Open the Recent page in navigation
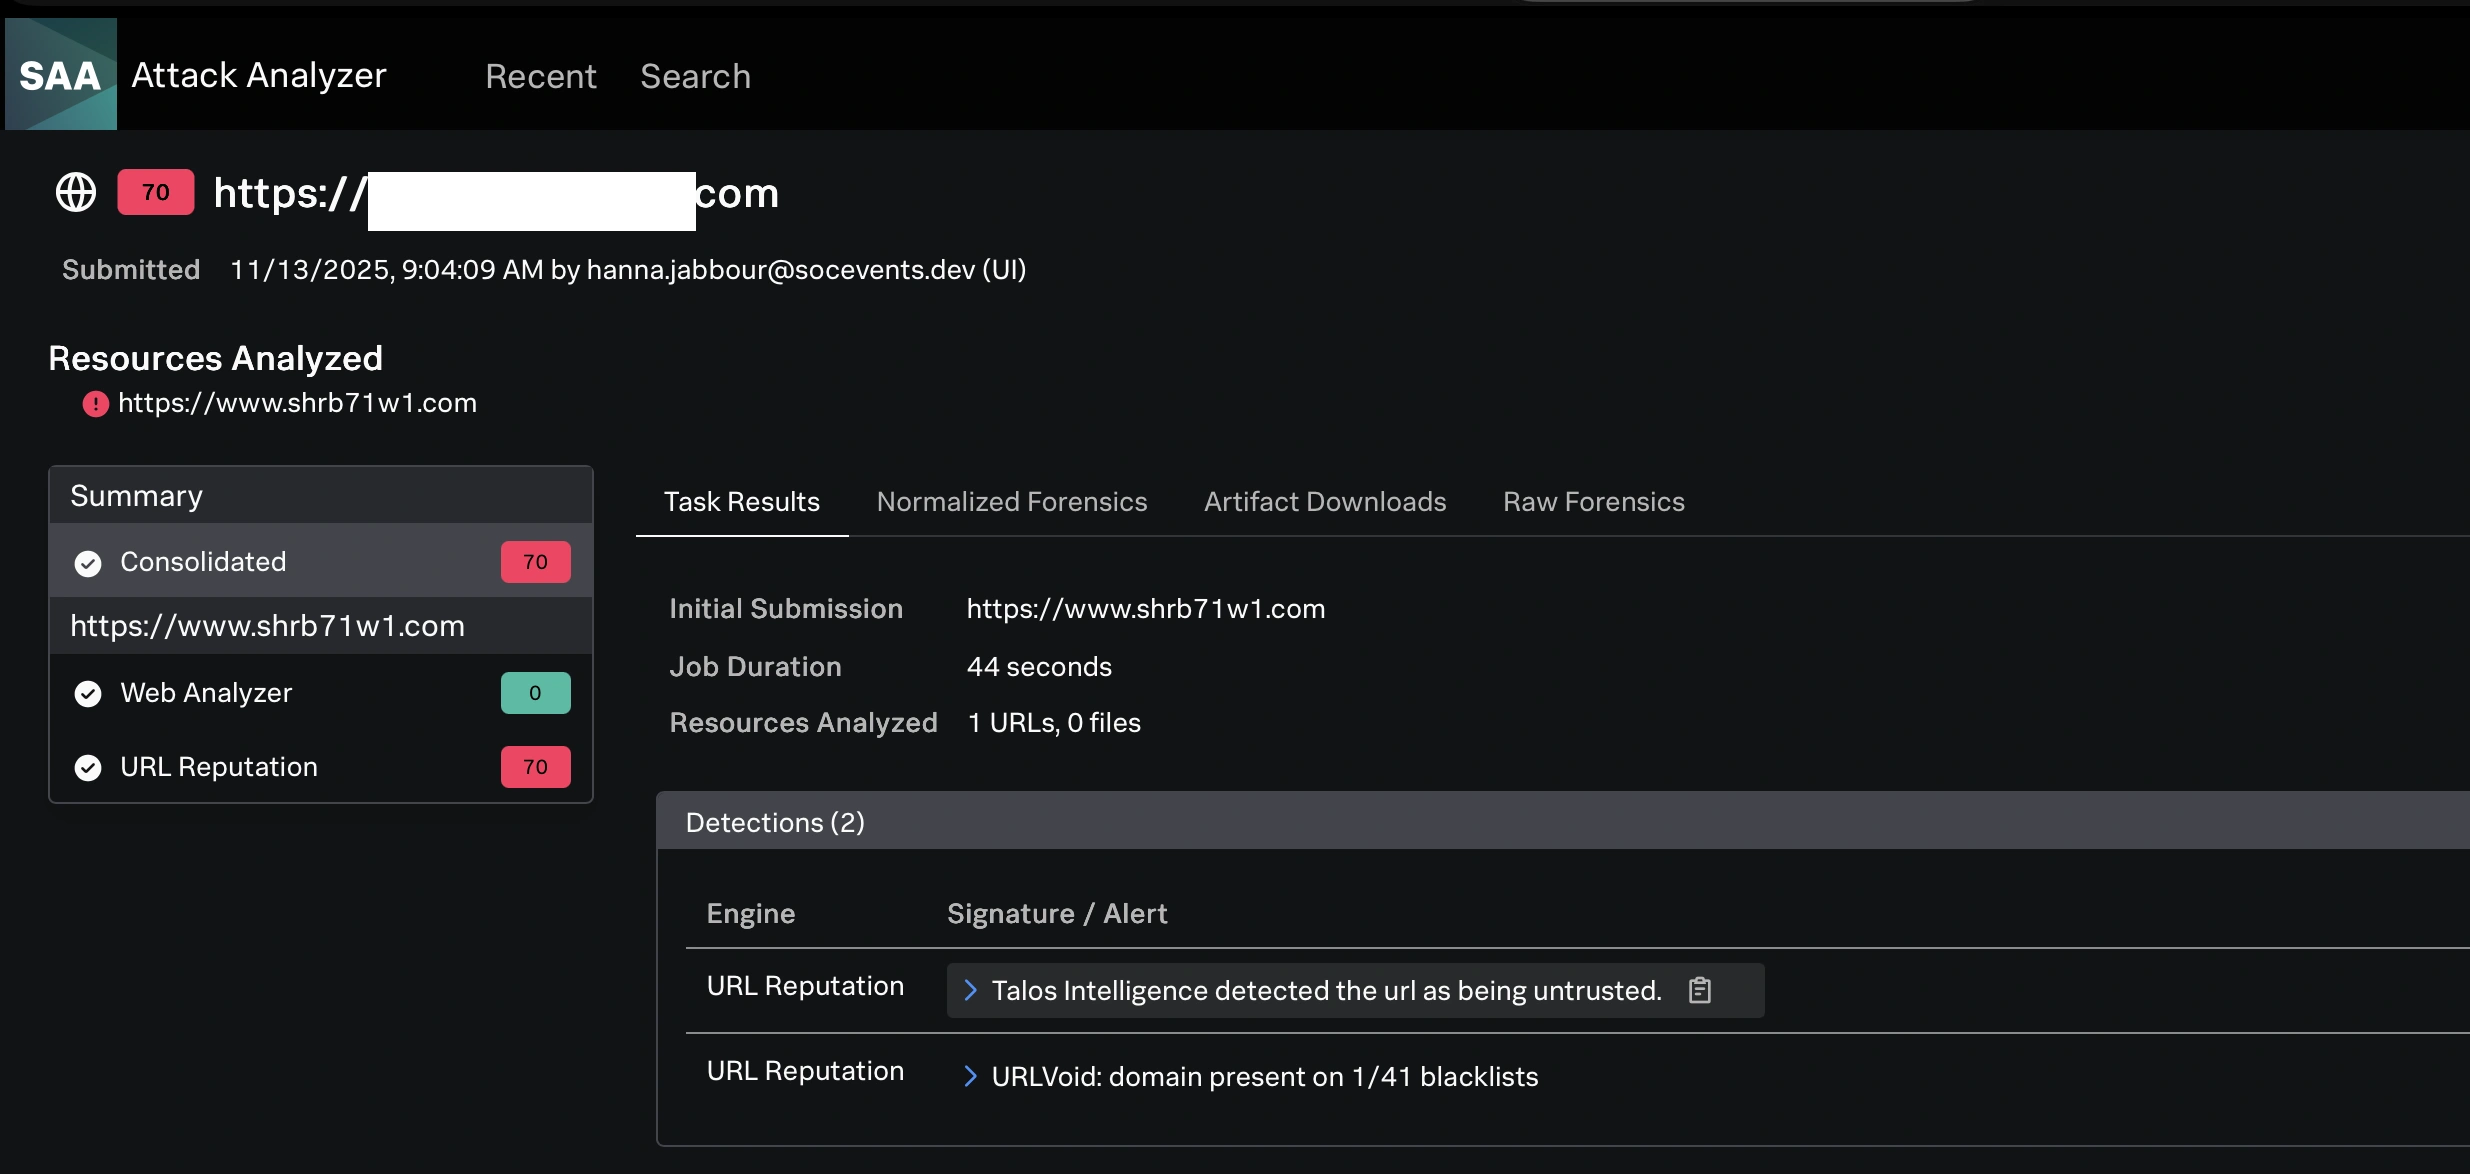The image size is (2470, 1174). (540, 76)
